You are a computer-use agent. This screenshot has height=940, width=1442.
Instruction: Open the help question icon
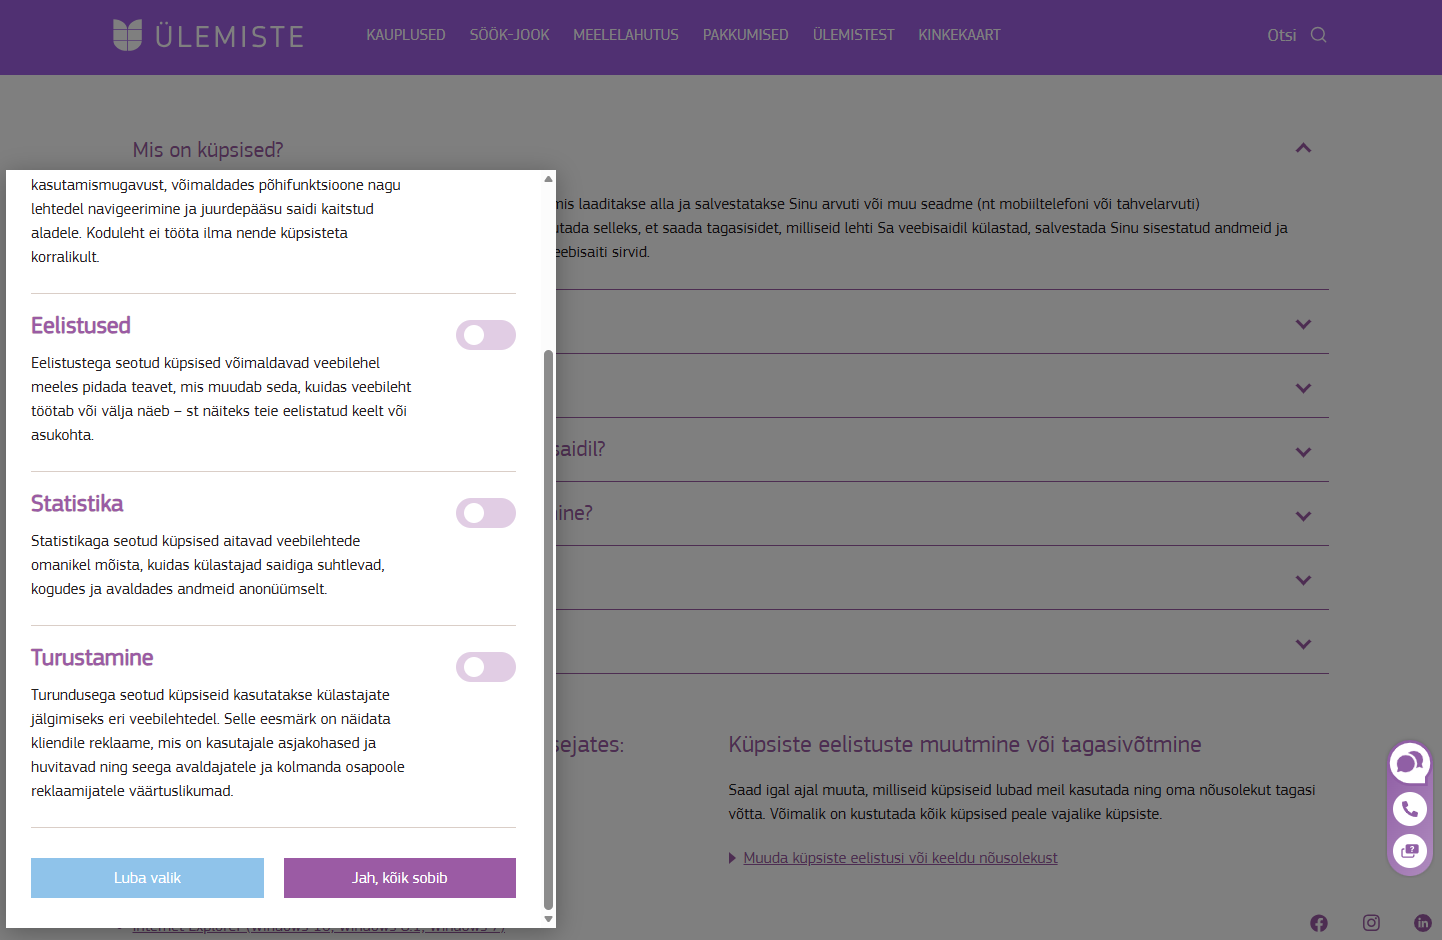click(1410, 851)
